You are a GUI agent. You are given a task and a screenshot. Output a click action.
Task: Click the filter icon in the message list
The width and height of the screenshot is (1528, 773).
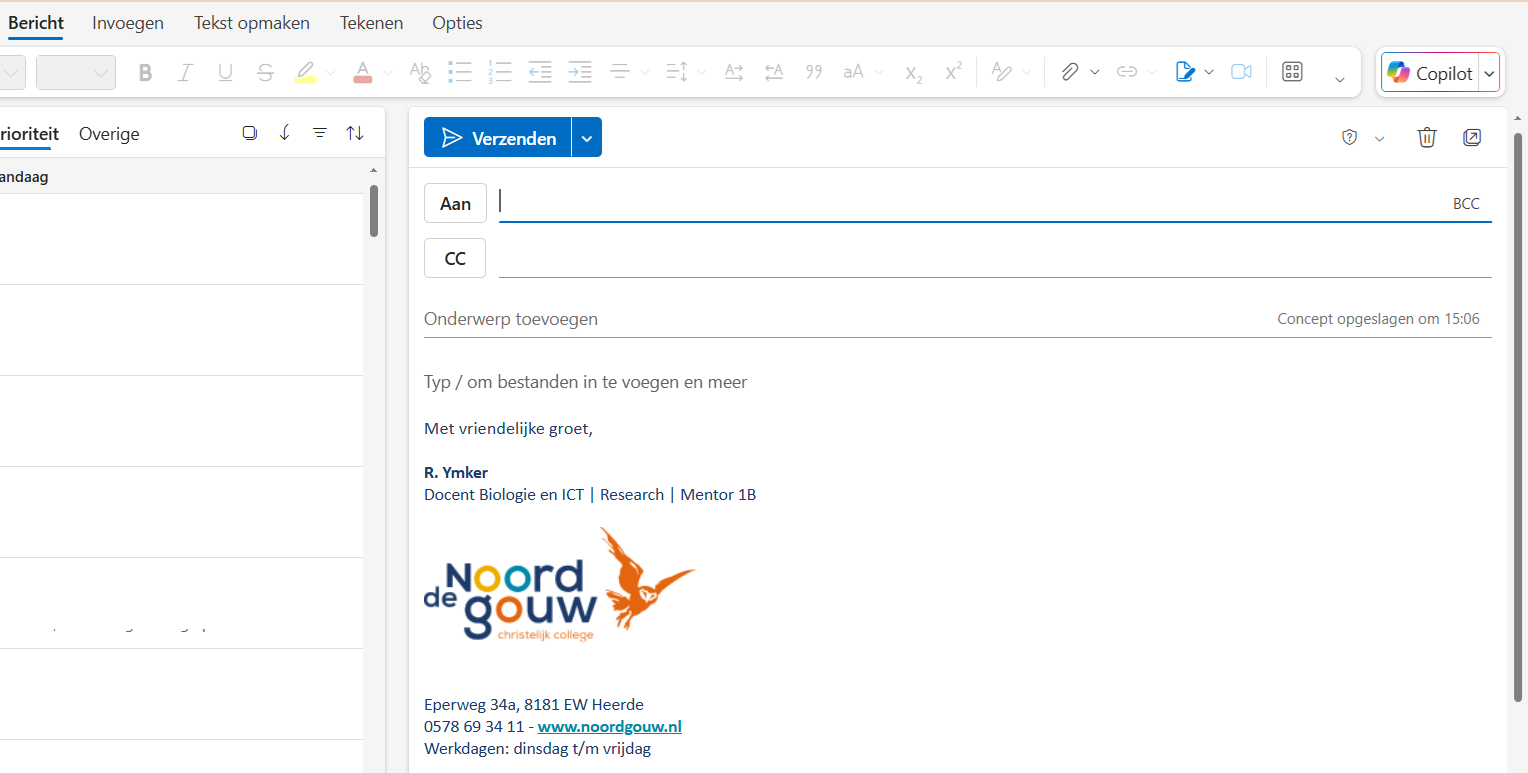tap(320, 133)
